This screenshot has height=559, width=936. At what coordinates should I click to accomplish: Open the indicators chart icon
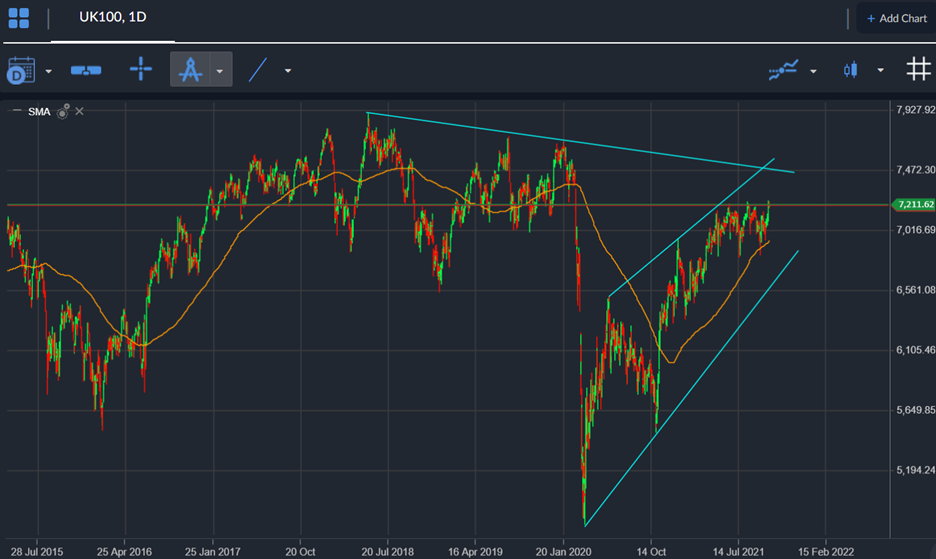[x=783, y=70]
